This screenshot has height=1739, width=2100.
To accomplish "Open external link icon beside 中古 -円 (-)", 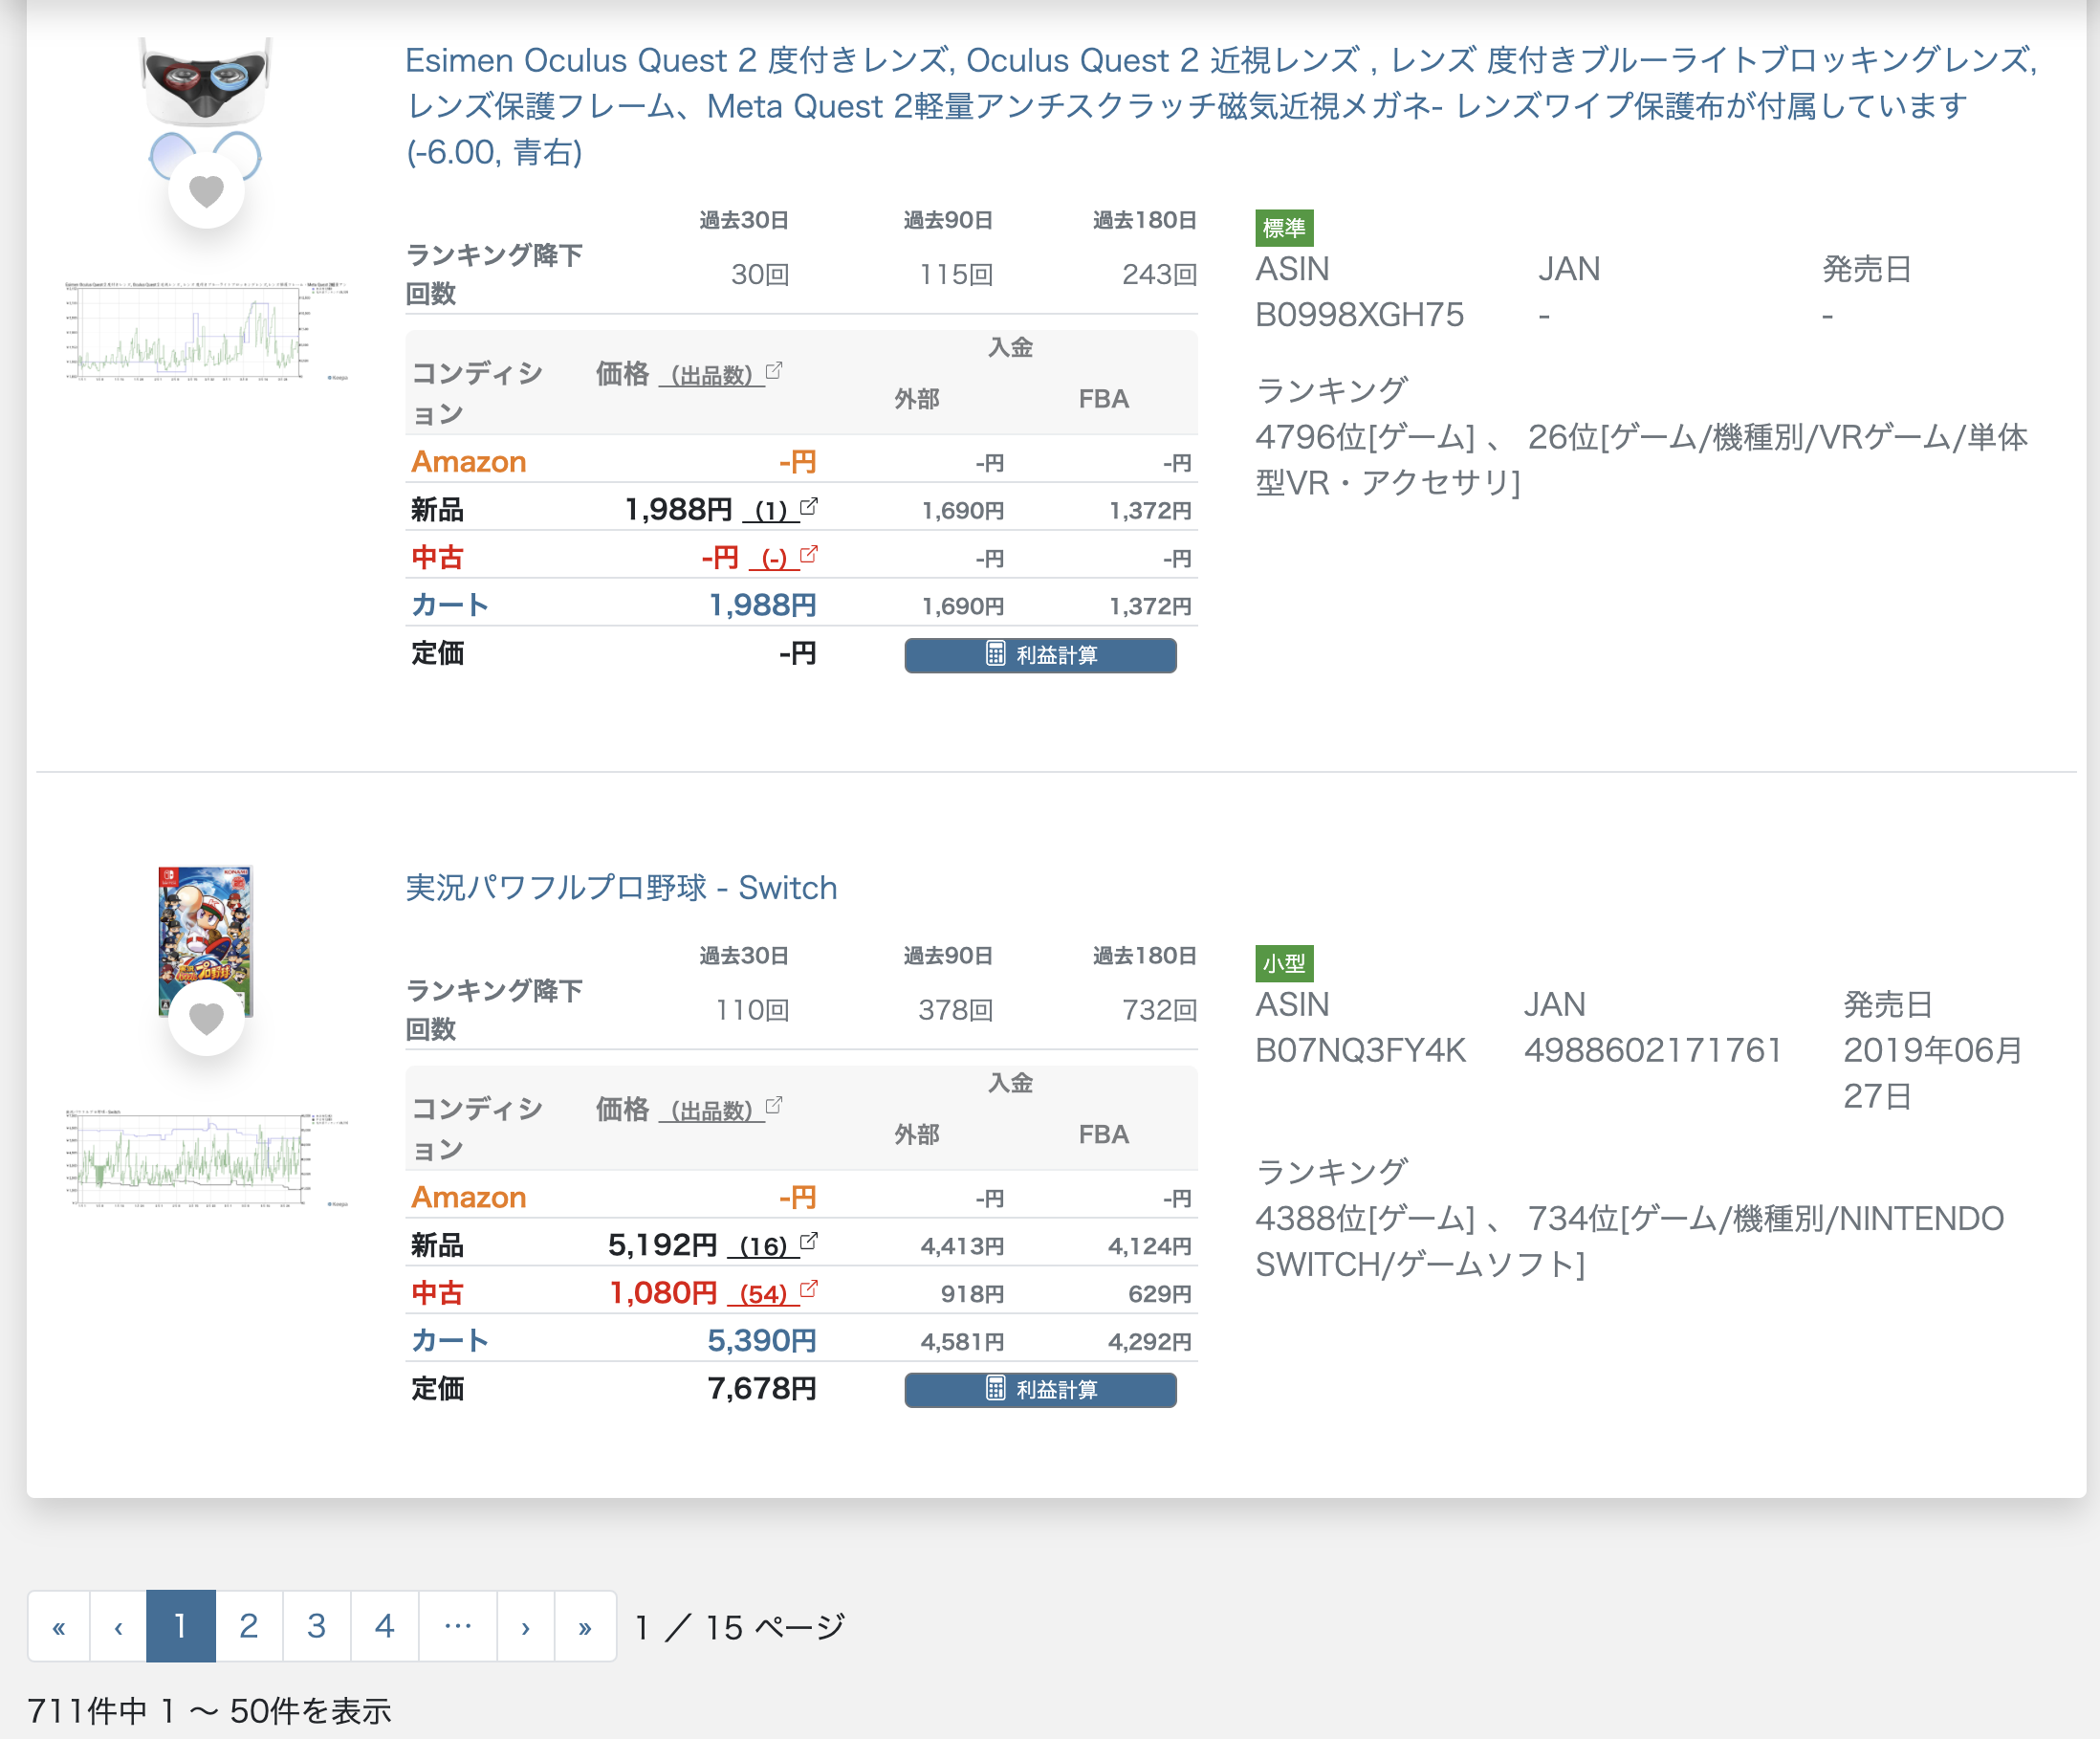I will 809,554.
